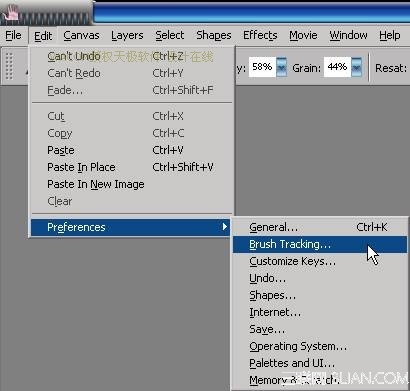The width and height of the screenshot is (410, 391).
Task: Open Internet... preferences
Action: 320,312
